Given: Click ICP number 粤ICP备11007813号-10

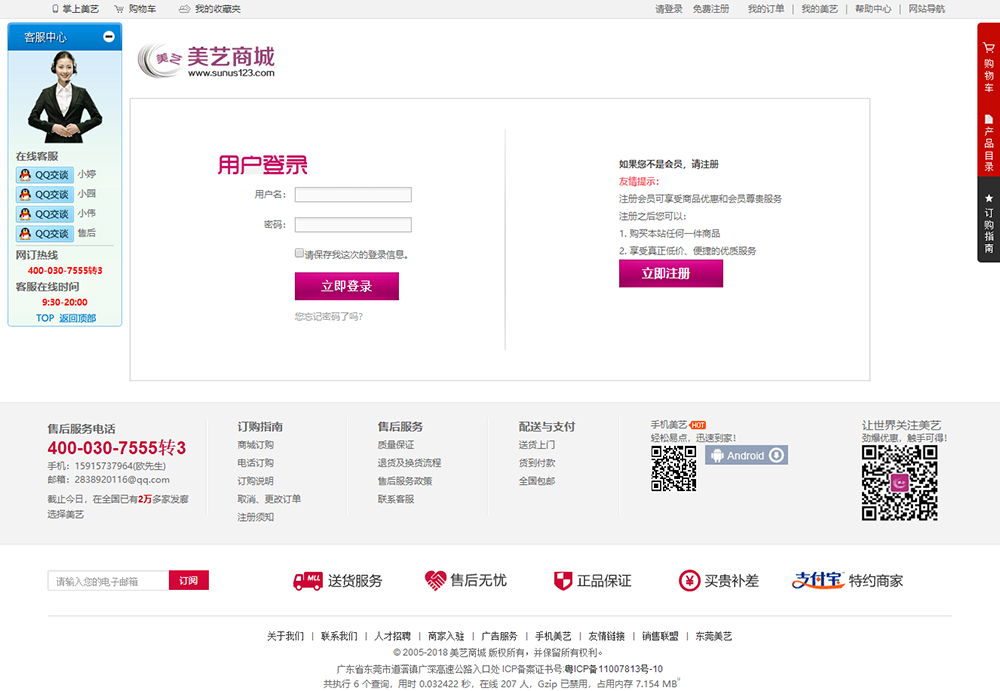Looking at the screenshot, I should coord(614,669).
